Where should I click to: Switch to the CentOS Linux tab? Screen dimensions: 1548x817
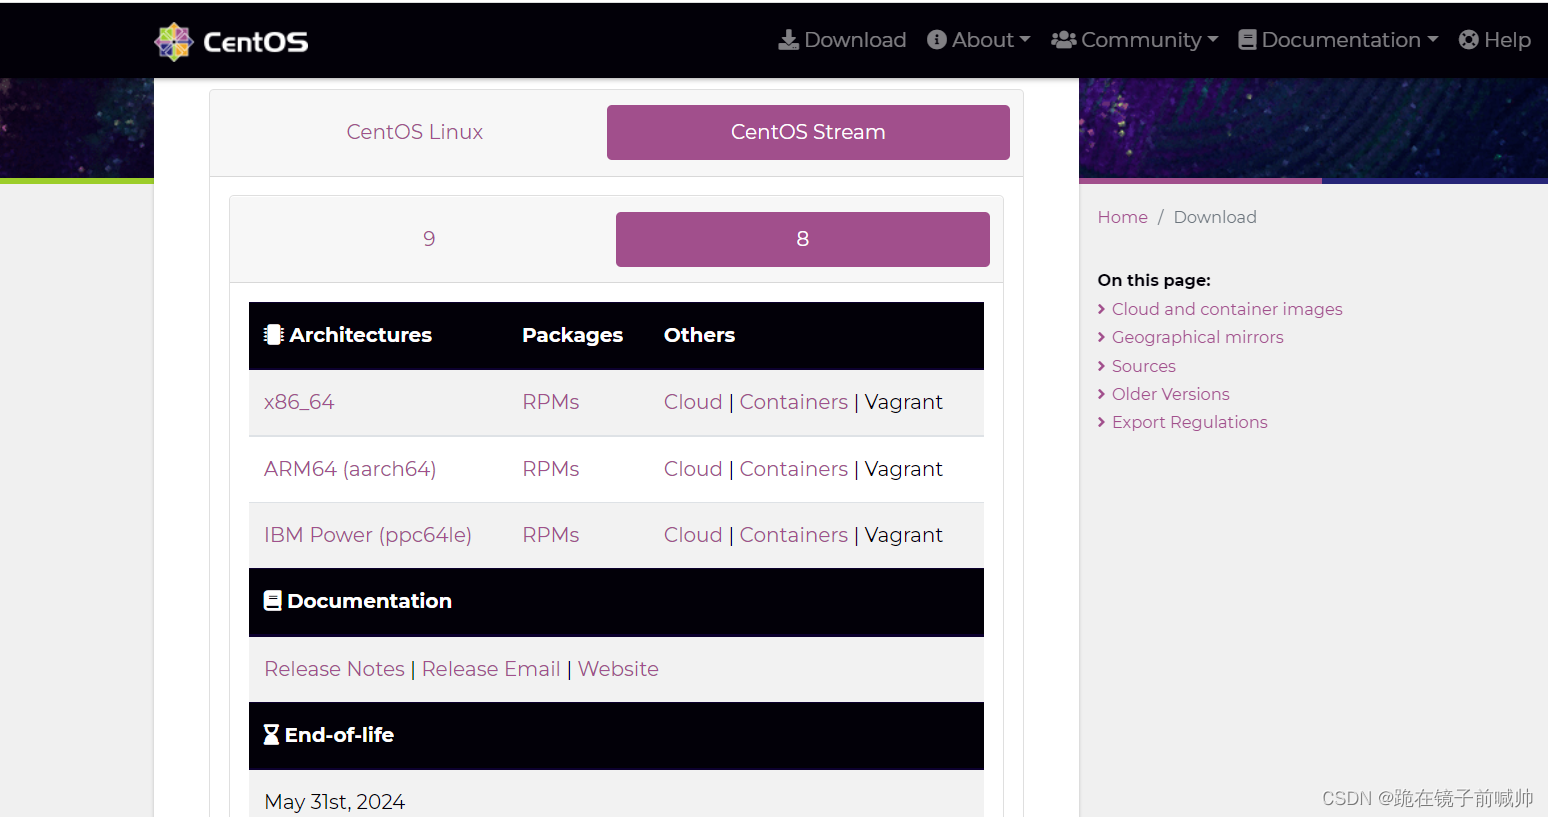pos(415,132)
